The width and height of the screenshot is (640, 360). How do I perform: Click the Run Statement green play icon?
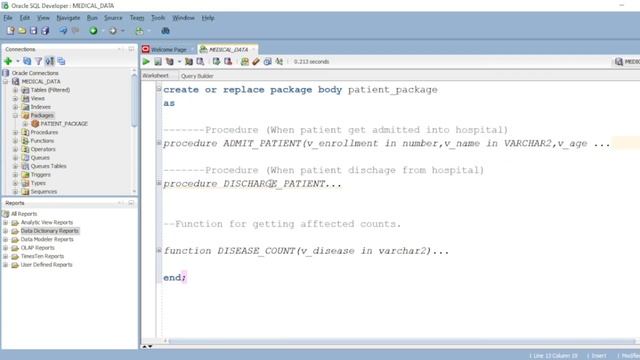(146, 62)
